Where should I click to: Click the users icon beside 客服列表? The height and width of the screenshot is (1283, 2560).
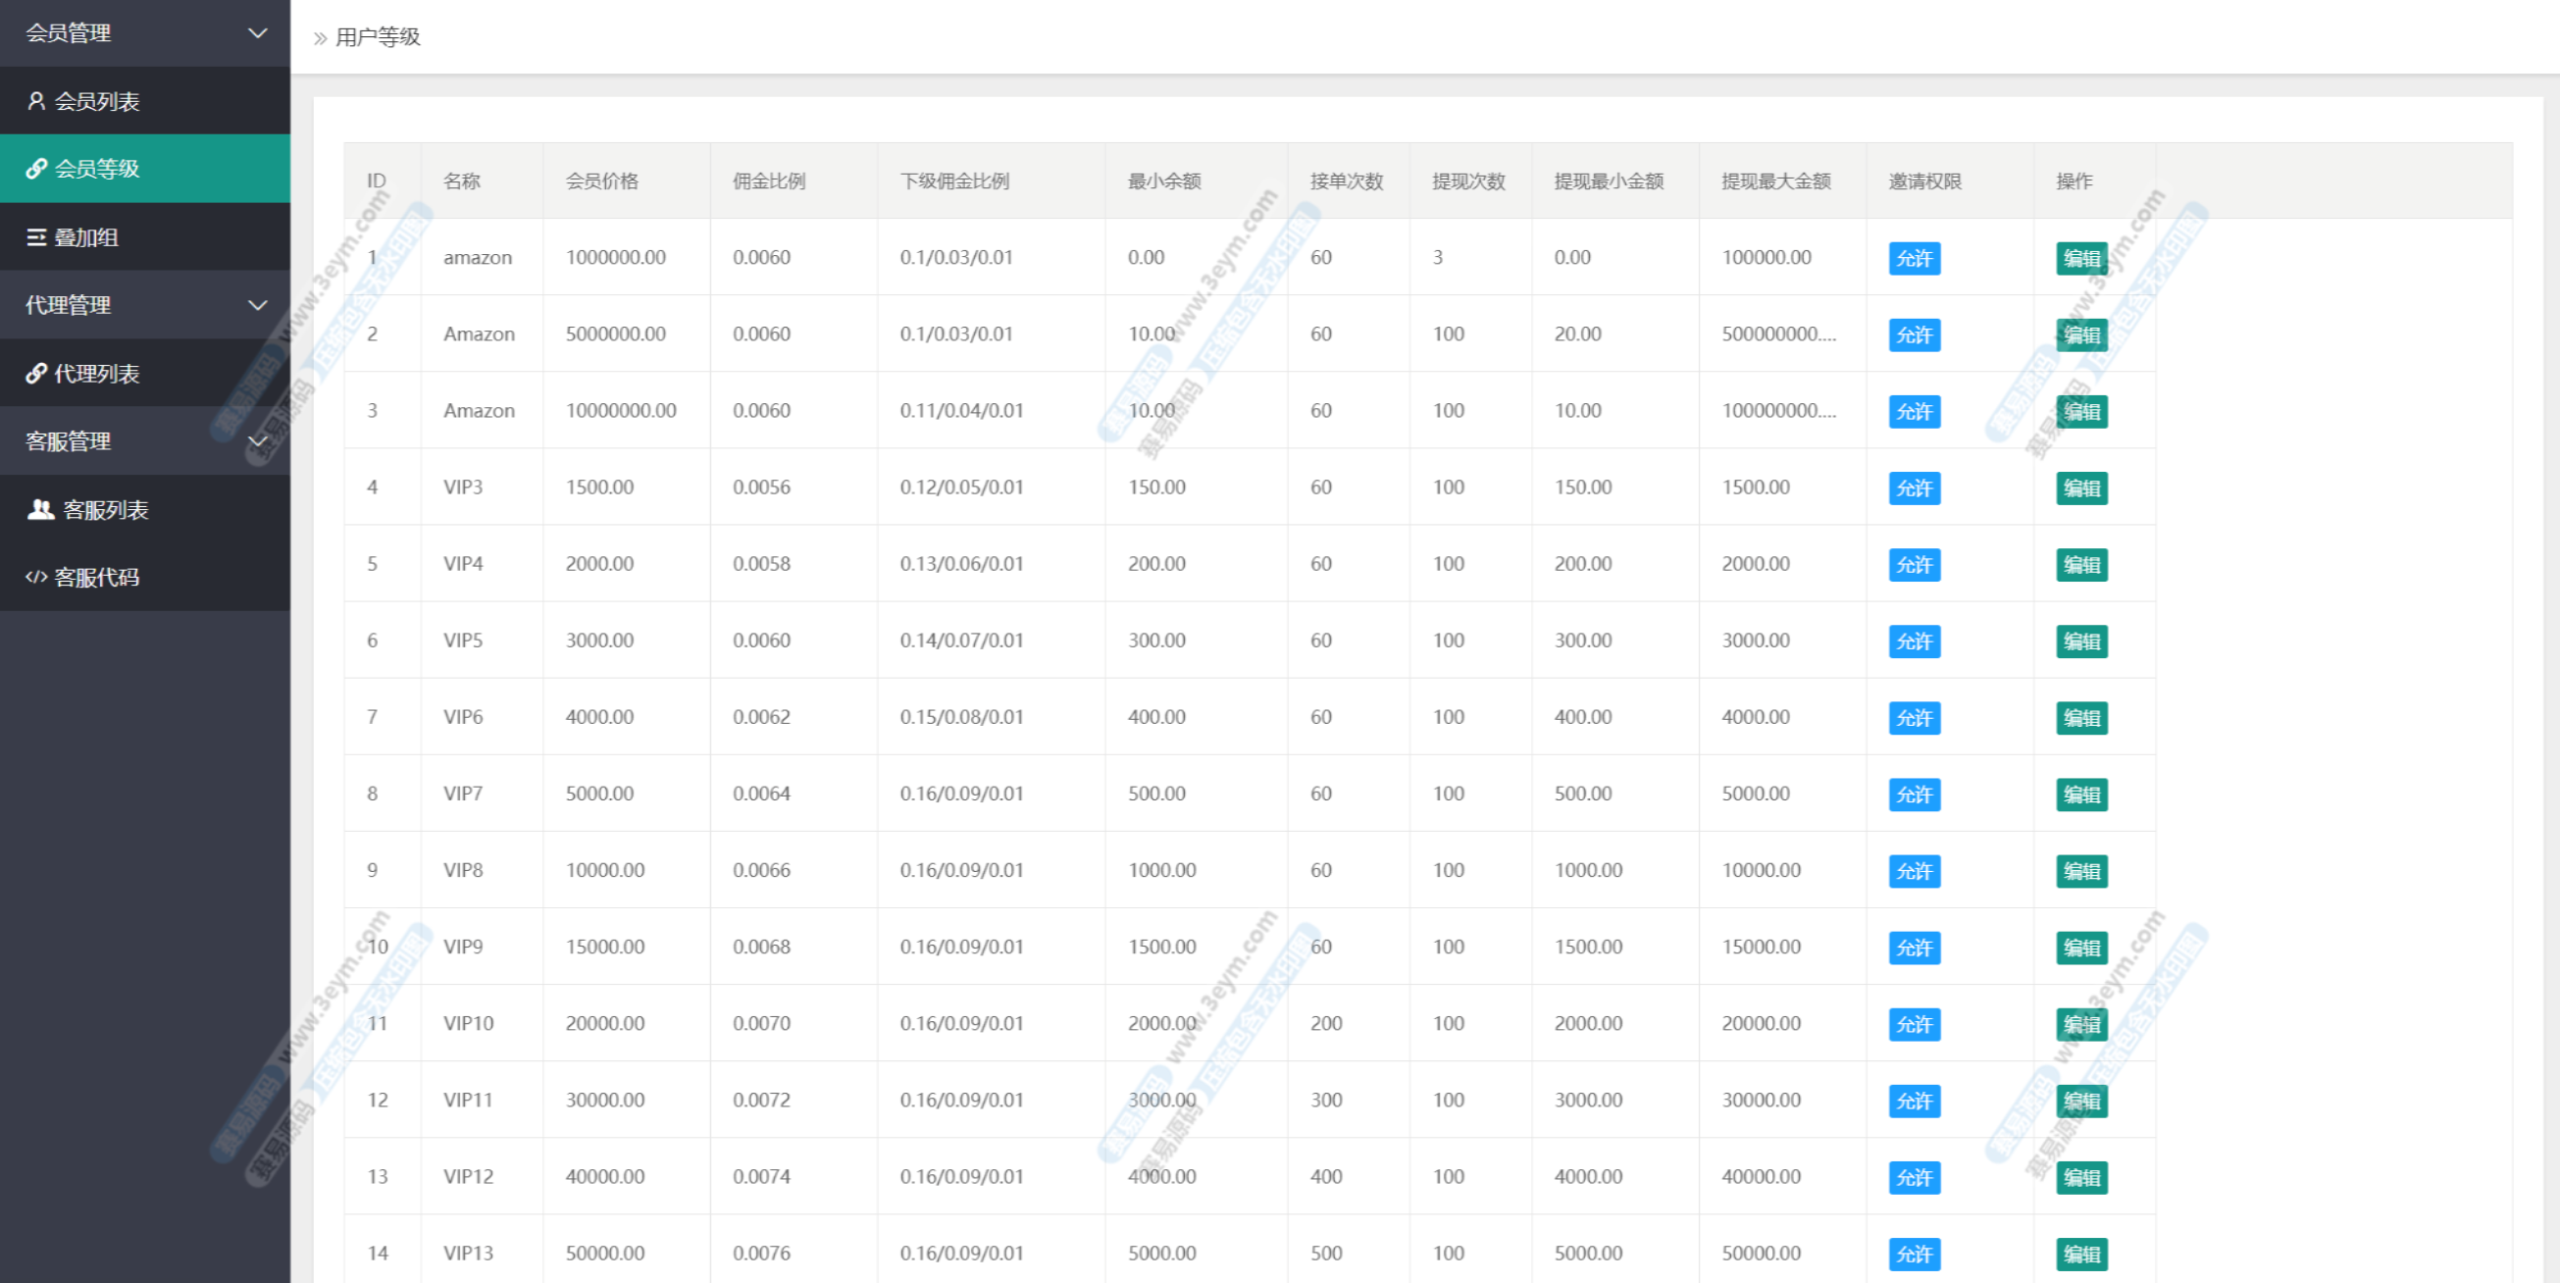(x=40, y=509)
